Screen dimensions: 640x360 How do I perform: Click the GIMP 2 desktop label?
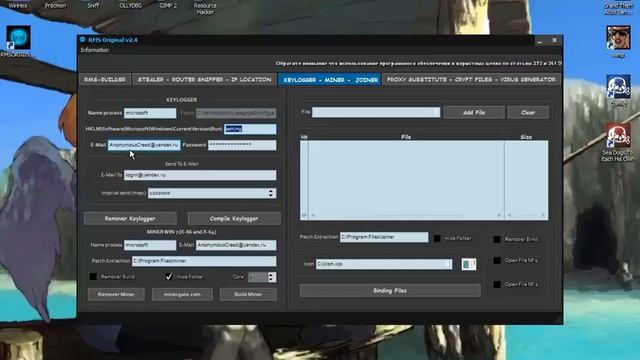[x=168, y=5]
